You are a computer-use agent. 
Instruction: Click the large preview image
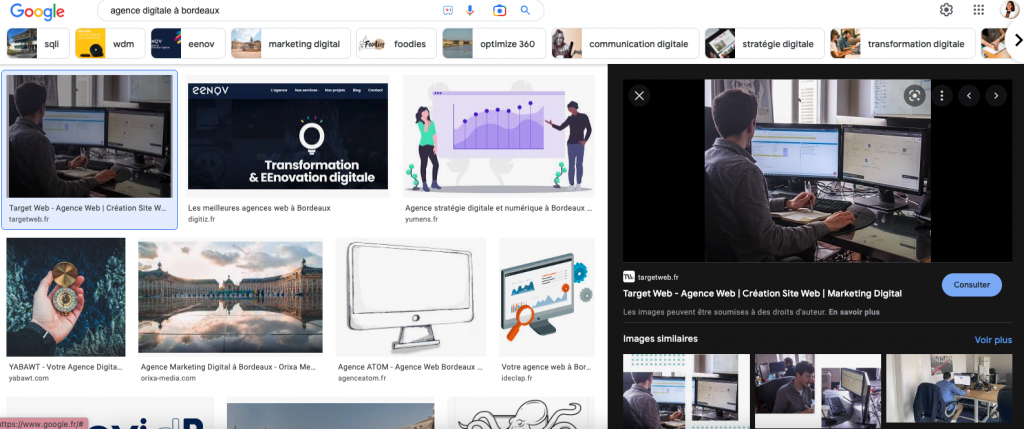pyautogui.click(x=818, y=171)
